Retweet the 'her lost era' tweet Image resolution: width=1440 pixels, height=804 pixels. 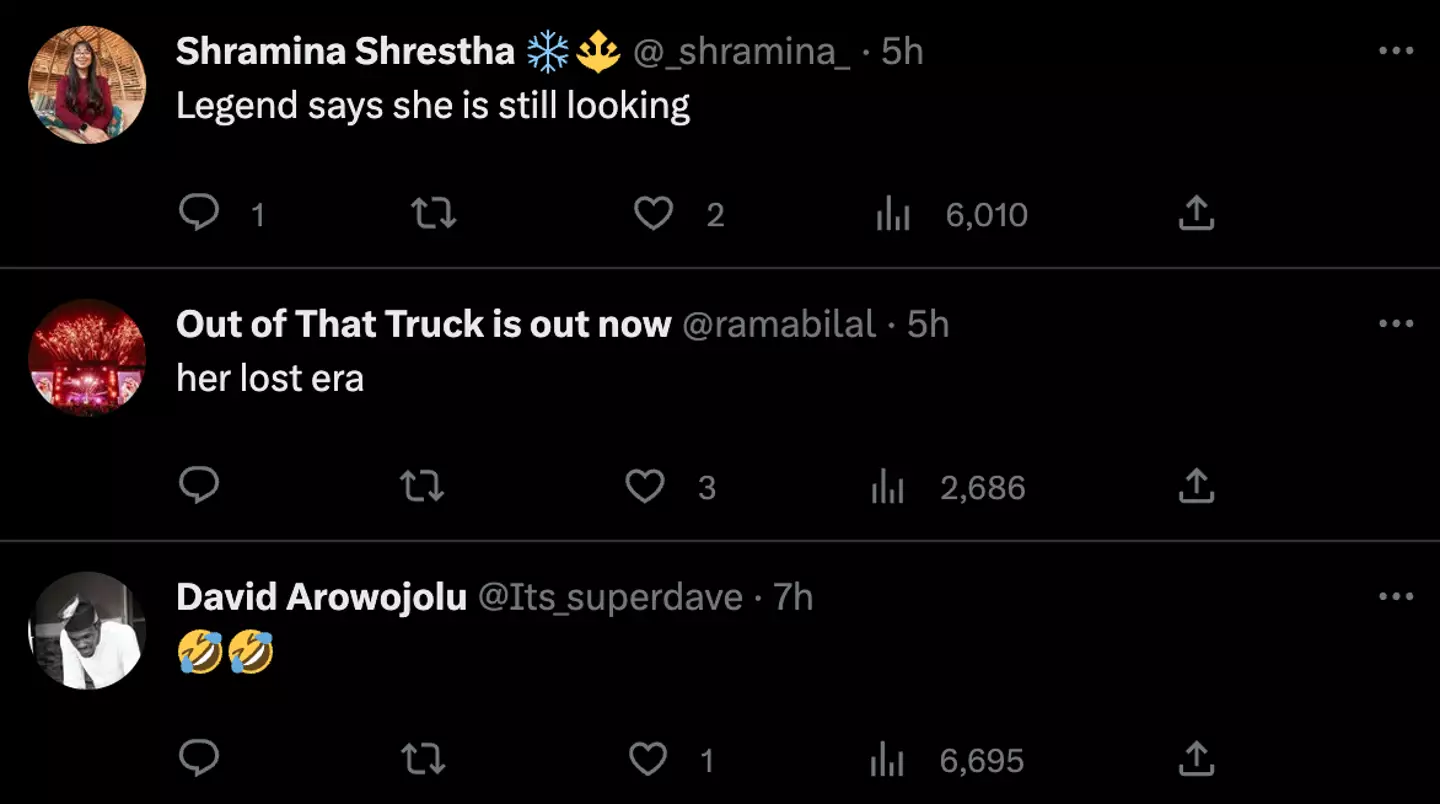pyautogui.click(x=422, y=486)
